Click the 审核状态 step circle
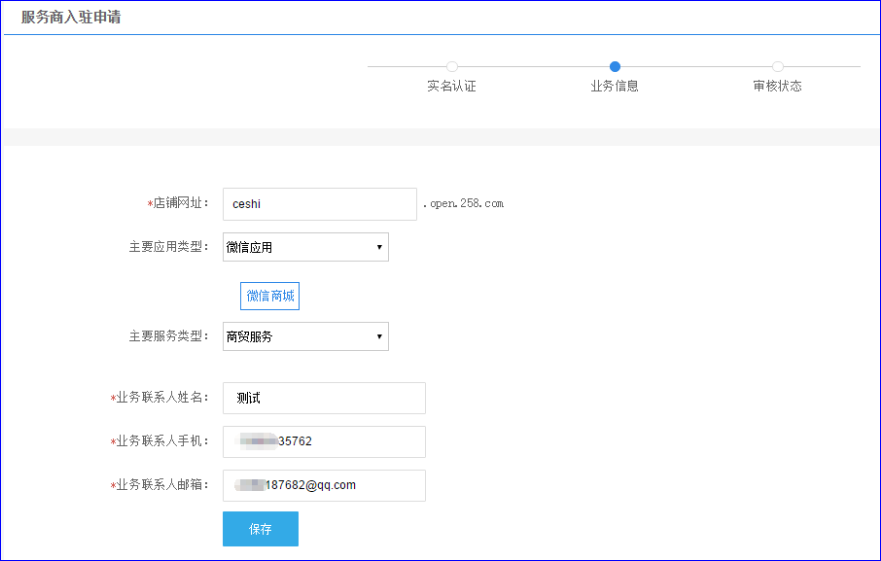881x561 pixels. (x=778, y=66)
